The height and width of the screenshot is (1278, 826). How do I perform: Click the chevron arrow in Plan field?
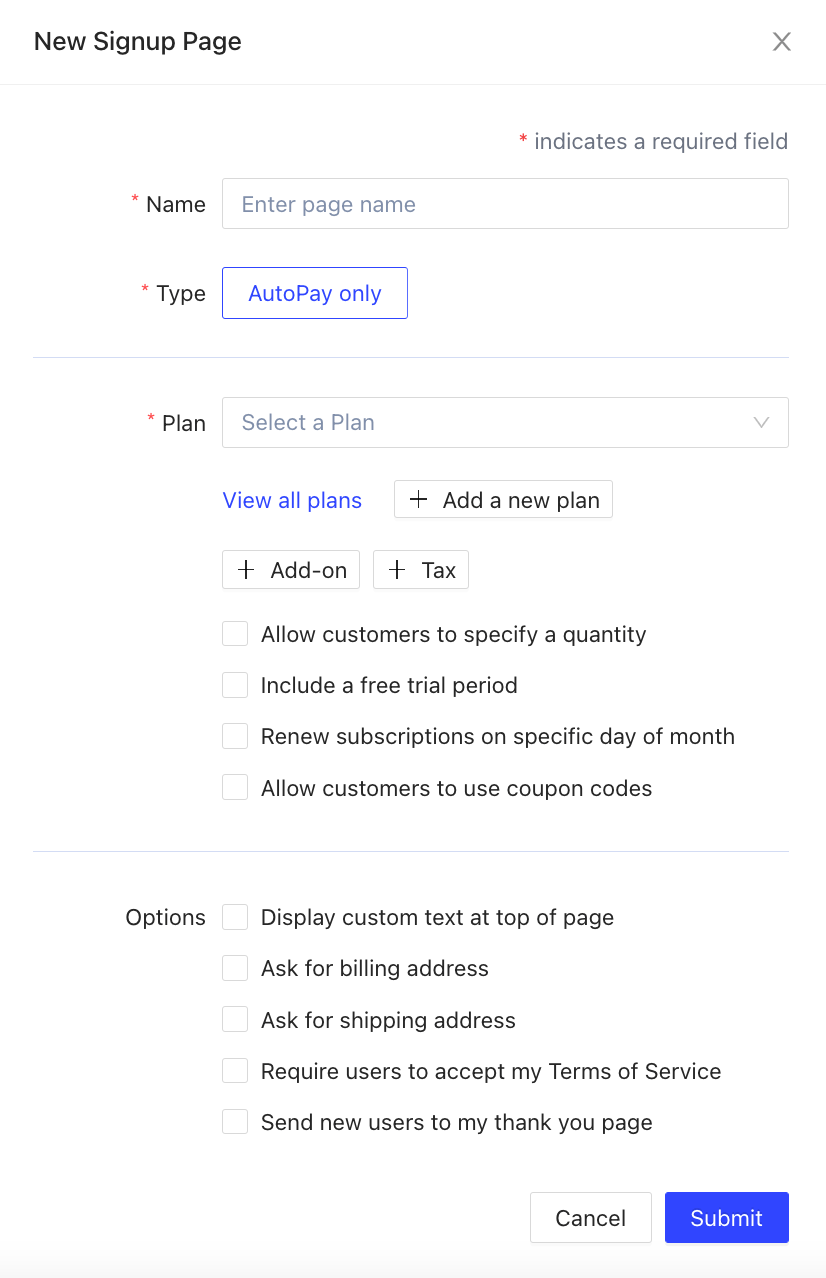coord(761,422)
